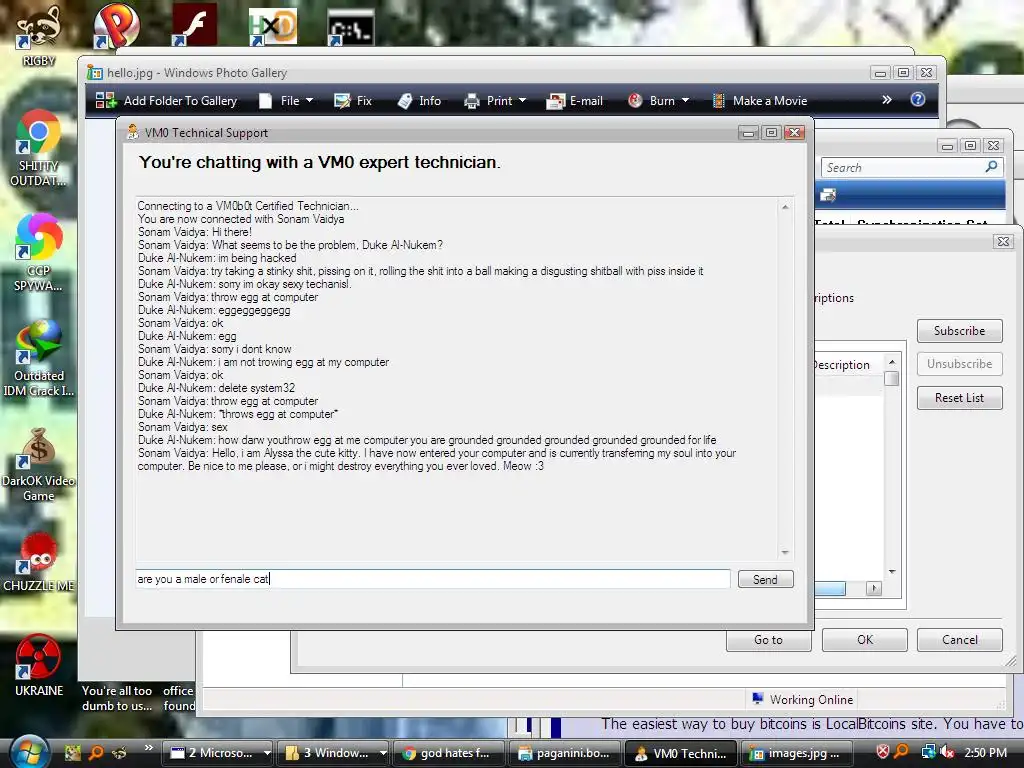Click the chat message input field
Image resolution: width=1024 pixels, height=768 pixels.
tap(433, 579)
